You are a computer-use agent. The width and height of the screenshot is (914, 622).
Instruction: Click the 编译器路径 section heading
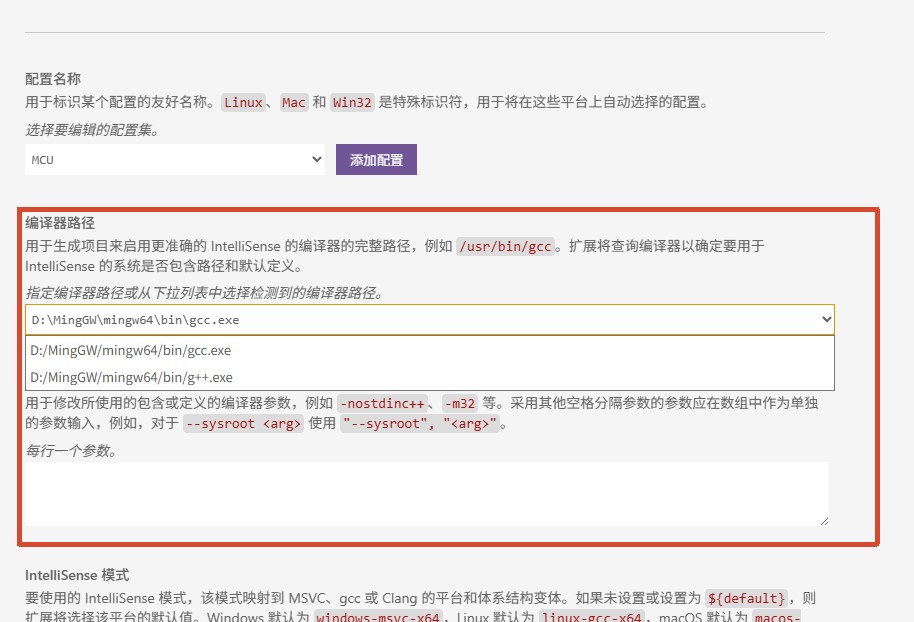pos(59,223)
